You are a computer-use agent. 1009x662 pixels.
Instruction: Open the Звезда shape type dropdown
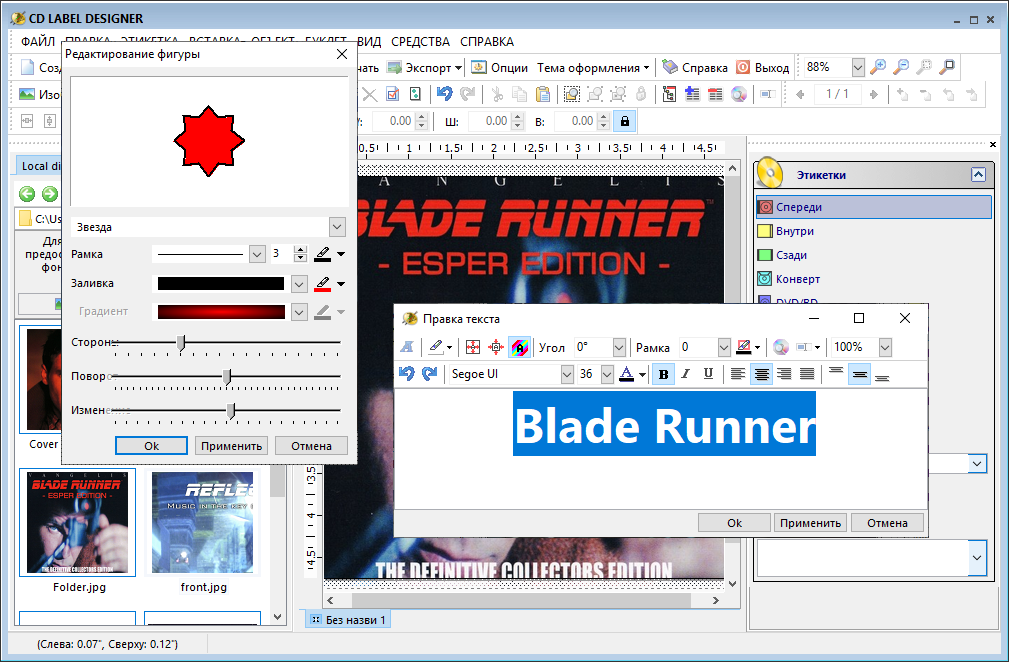click(337, 226)
